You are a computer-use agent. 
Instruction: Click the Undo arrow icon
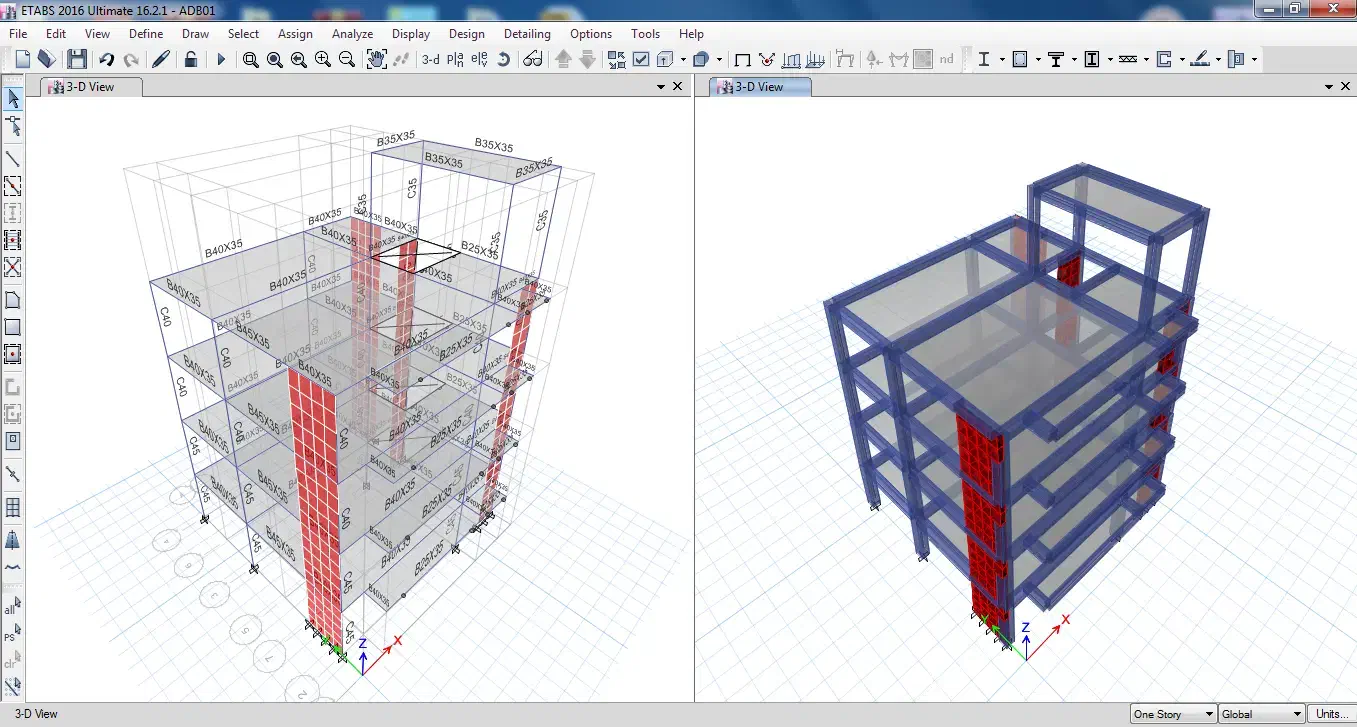point(106,59)
